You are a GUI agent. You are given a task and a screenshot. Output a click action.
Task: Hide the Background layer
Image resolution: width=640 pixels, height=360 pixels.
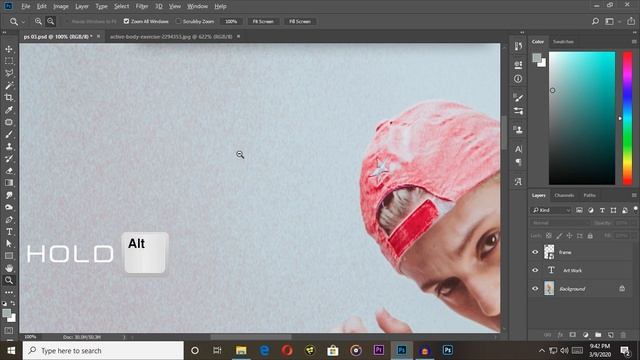click(535, 289)
